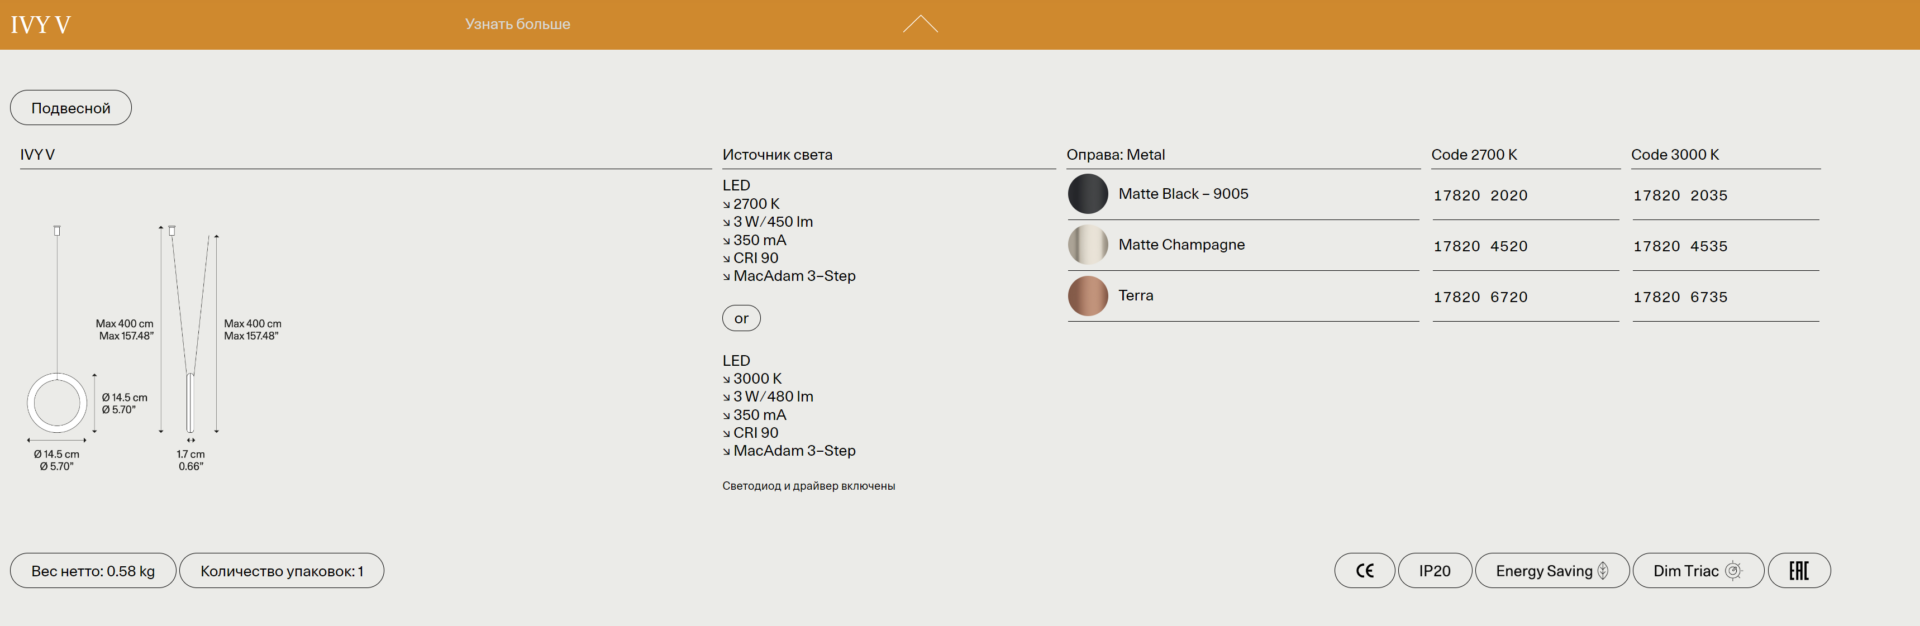The image size is (1920, 626).
Task: Click code 17820 2020 for Matte Black 2700K
Action: coord(1480,196)
